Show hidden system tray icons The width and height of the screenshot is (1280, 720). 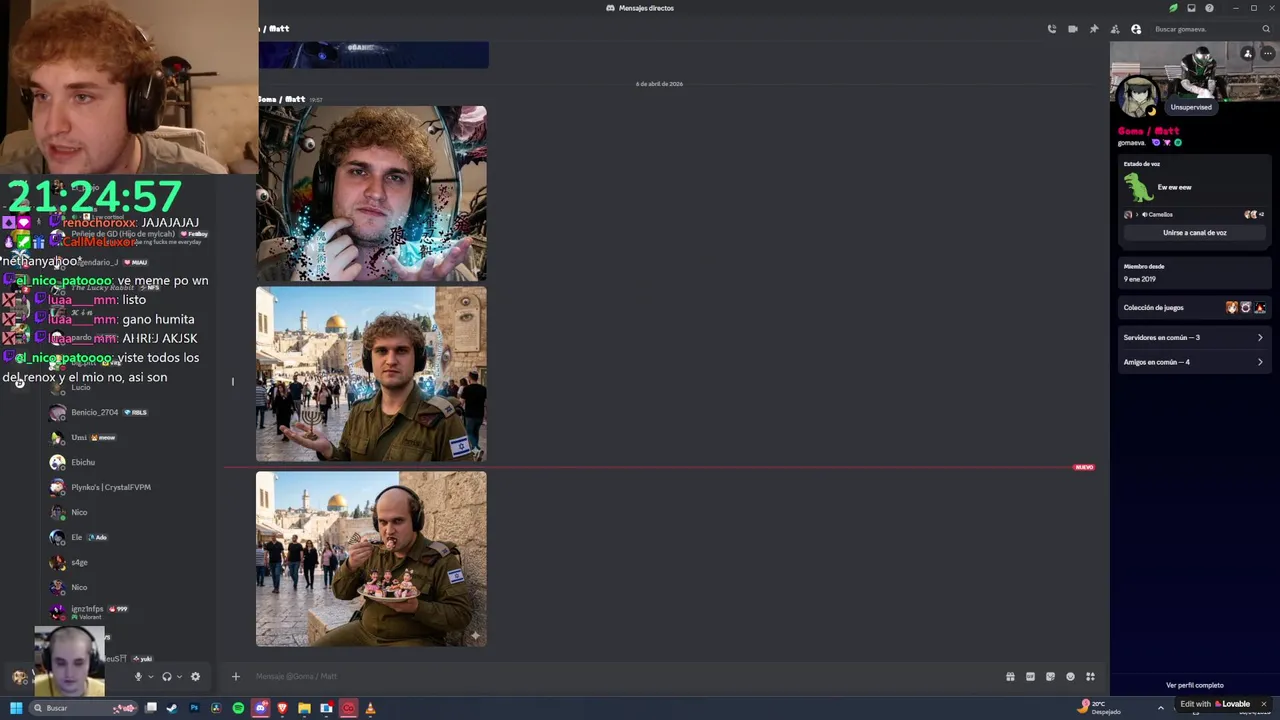(x=1160, y=707)
